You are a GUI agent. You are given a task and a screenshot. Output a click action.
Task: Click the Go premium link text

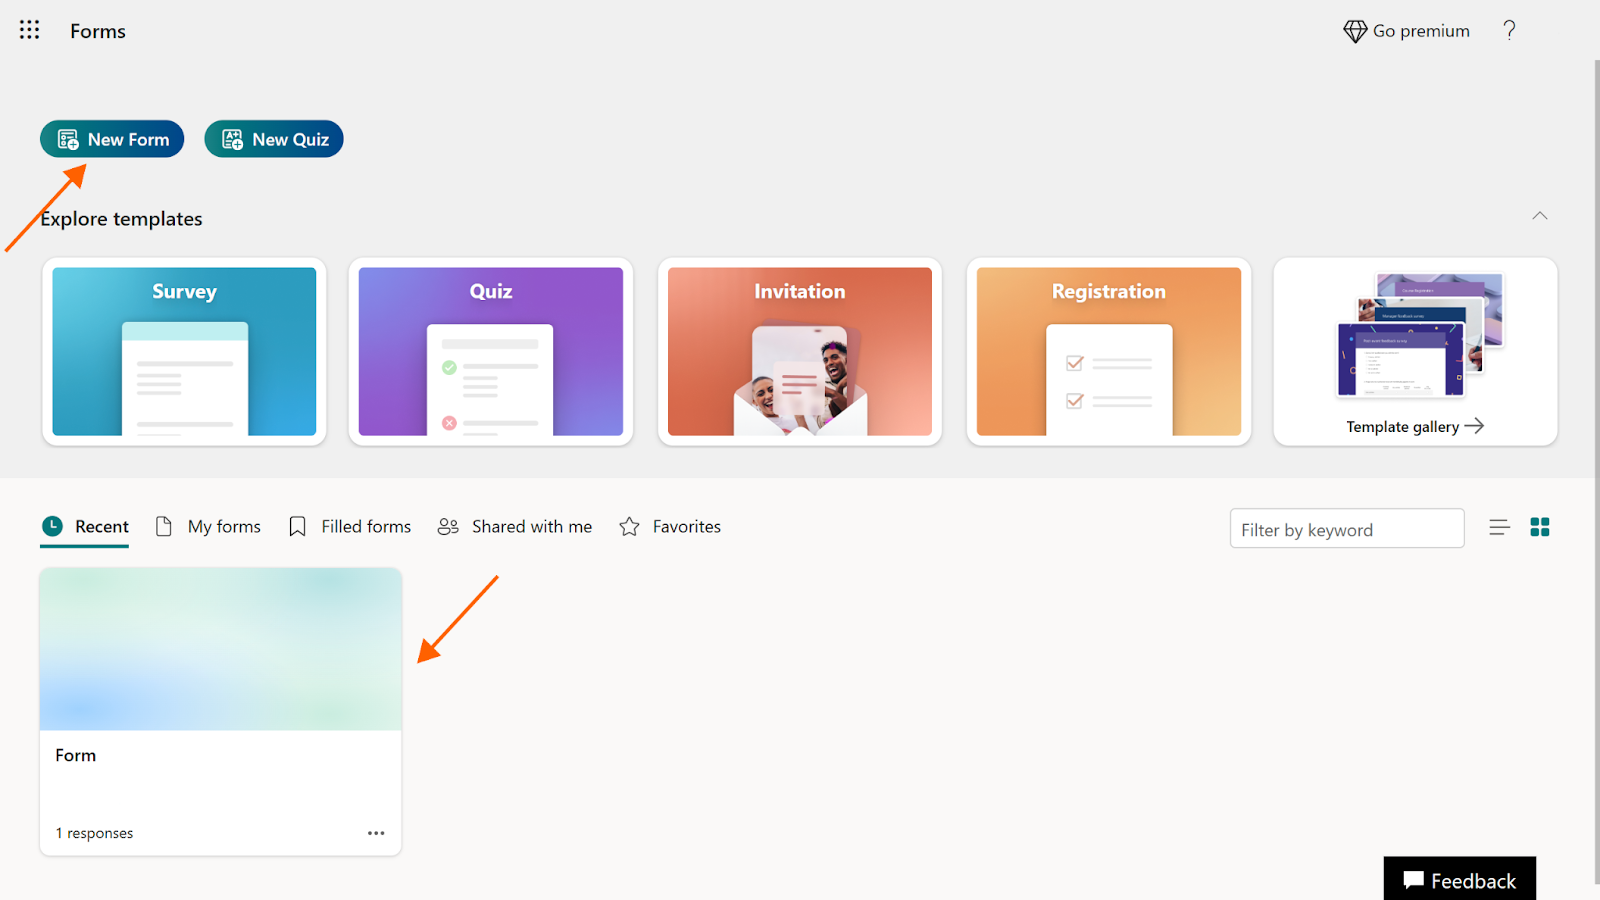pyautogui.click(x=1421, y=31)
